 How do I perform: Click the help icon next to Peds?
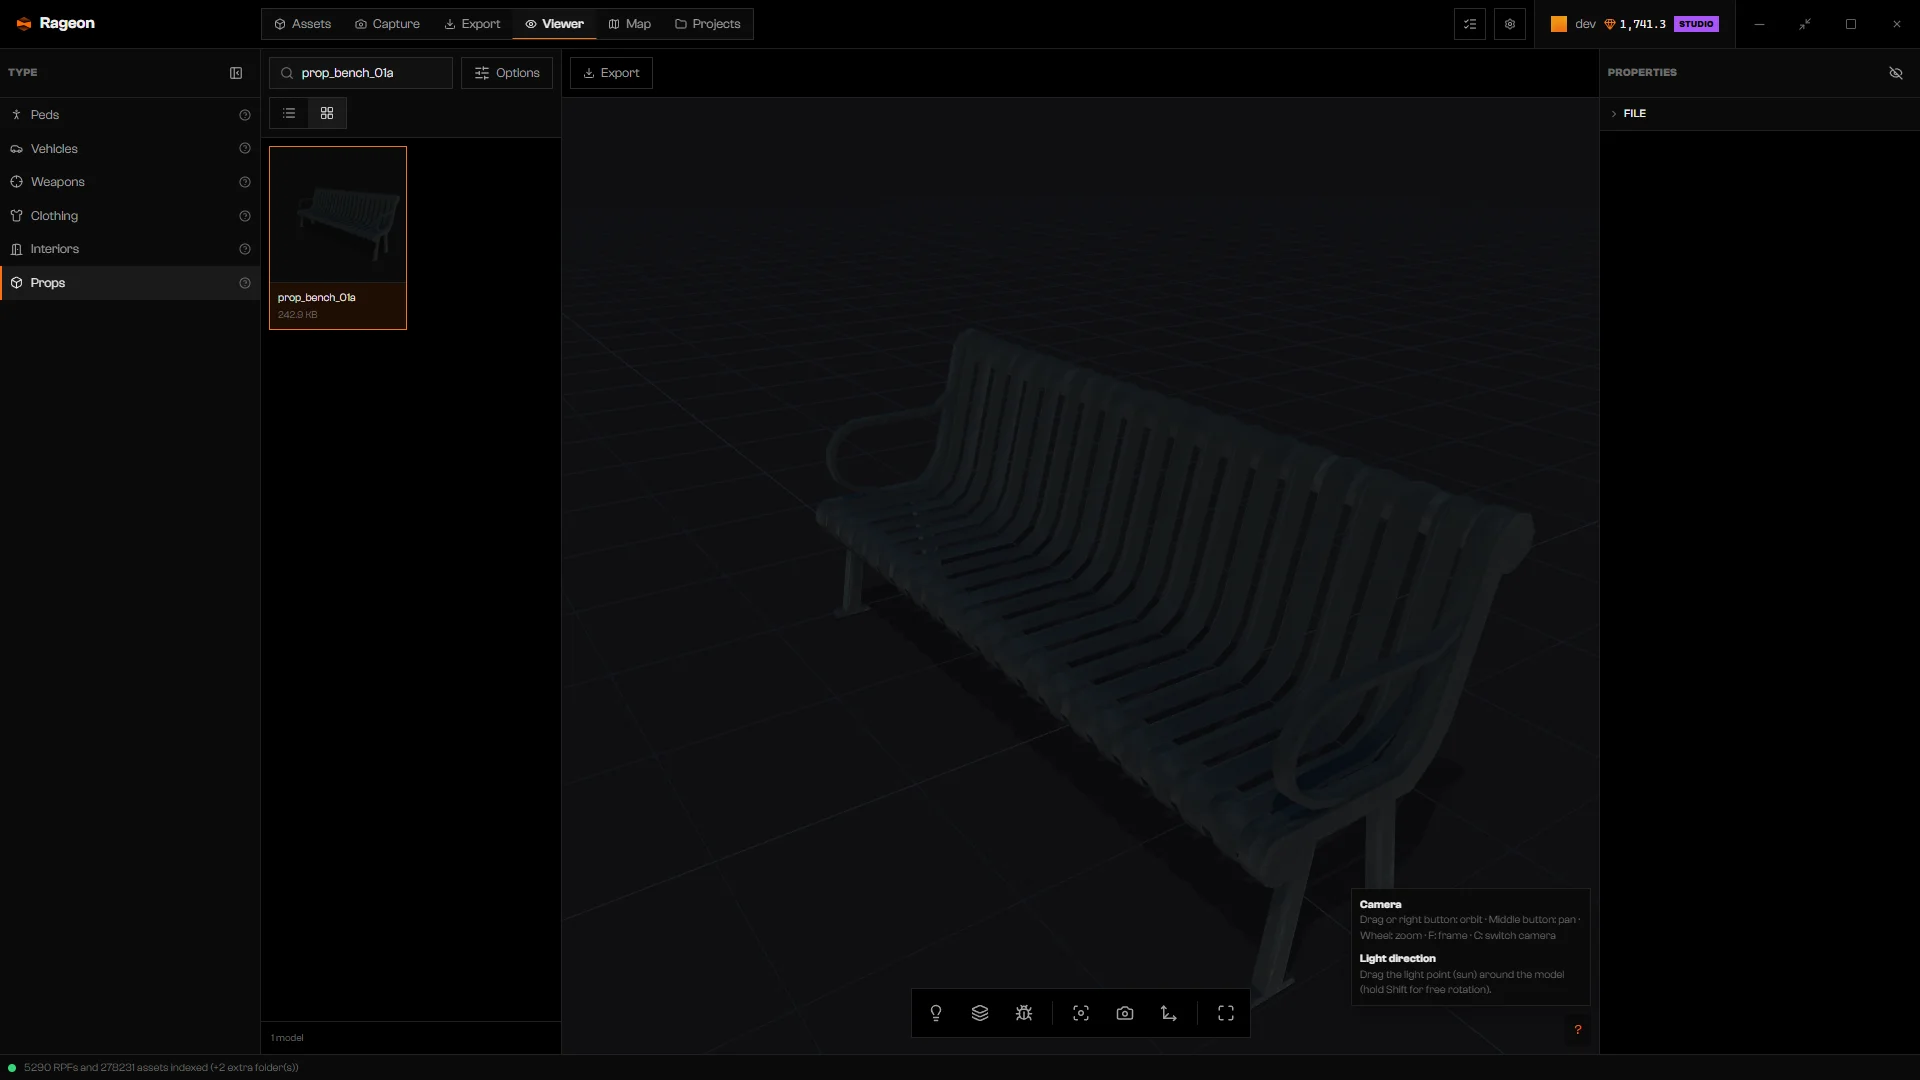(x=245, y=115)
